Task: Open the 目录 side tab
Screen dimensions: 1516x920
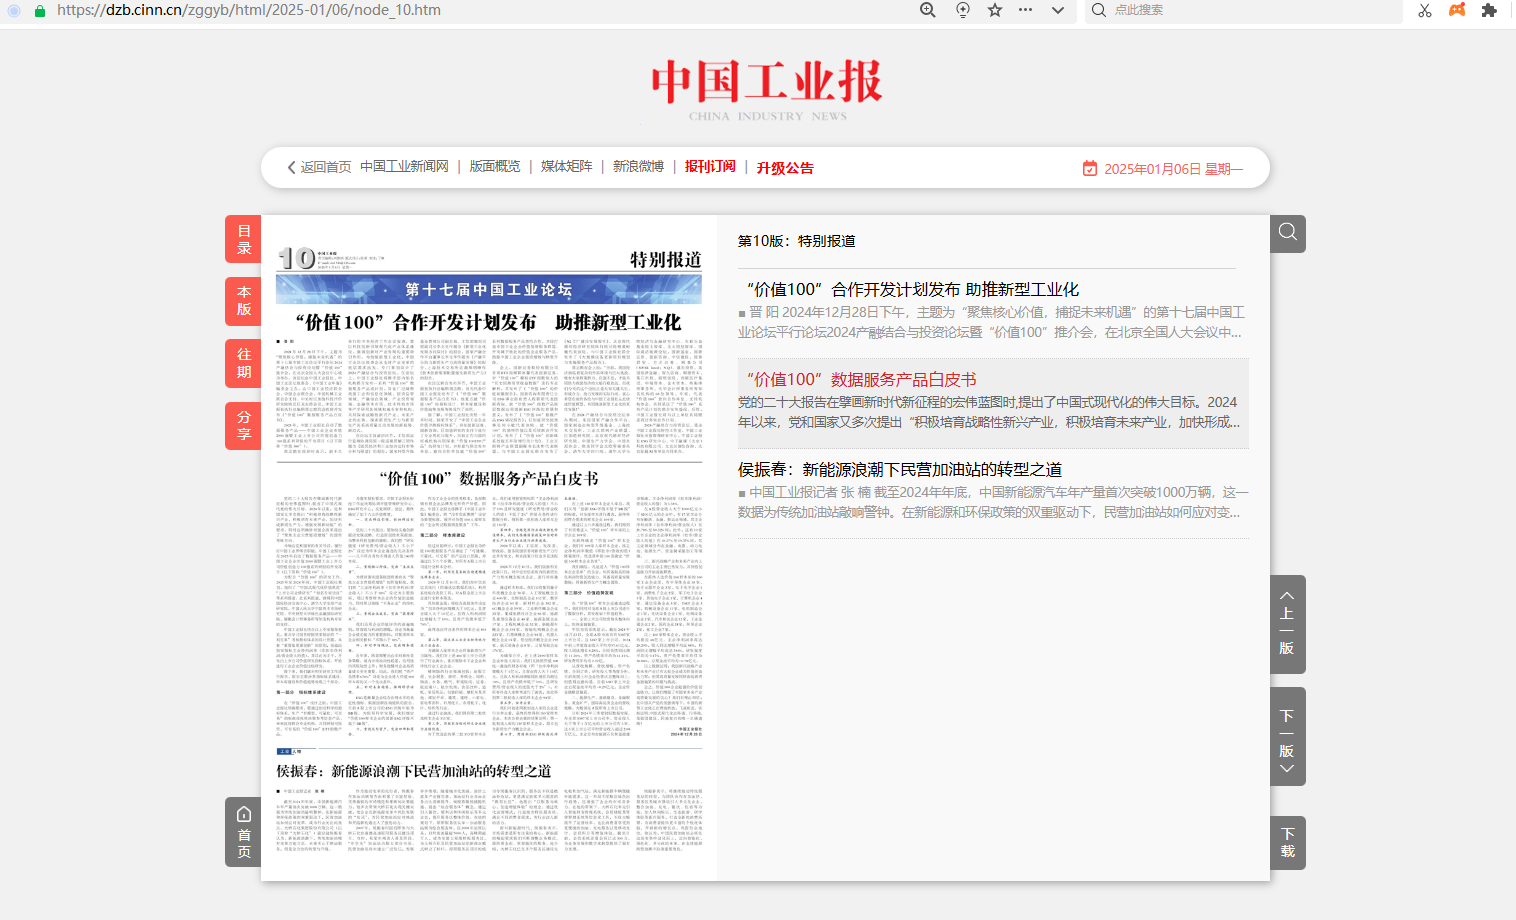Action: pos(243,239)
